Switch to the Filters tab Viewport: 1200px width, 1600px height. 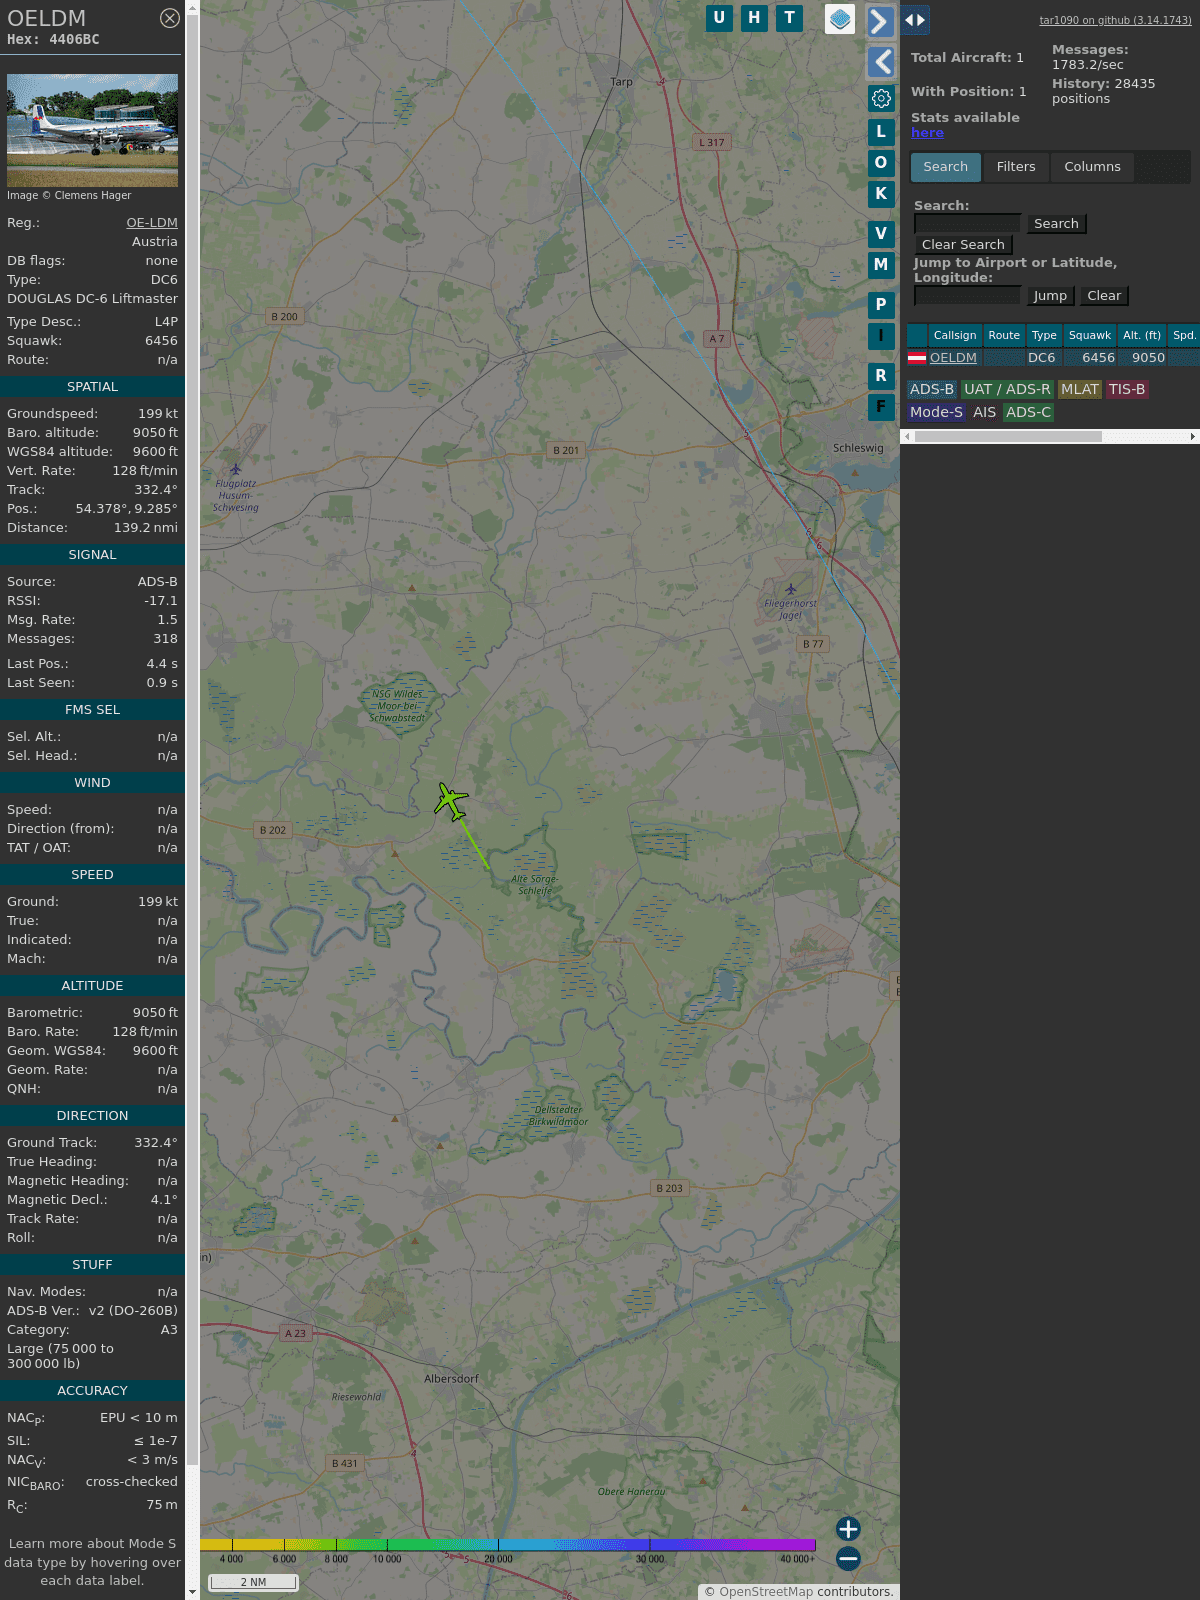tap(1016, 167)
